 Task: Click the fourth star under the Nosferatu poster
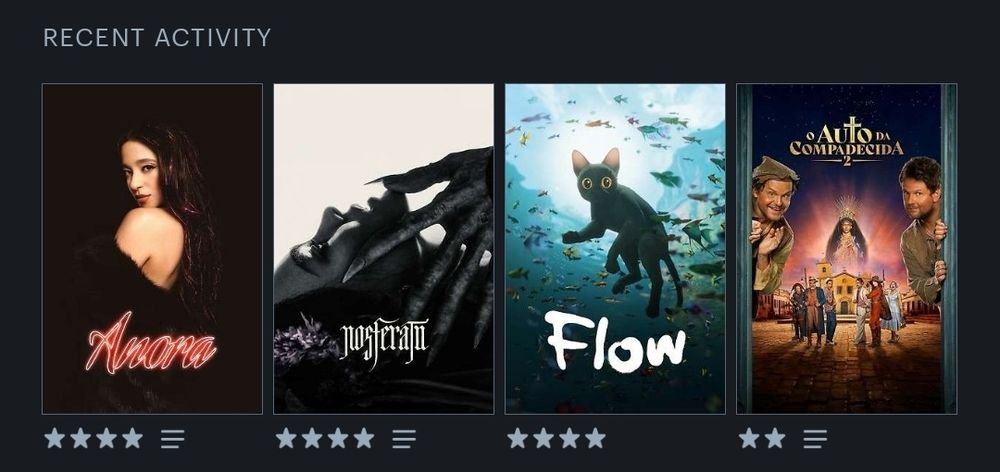pos(364,438)
